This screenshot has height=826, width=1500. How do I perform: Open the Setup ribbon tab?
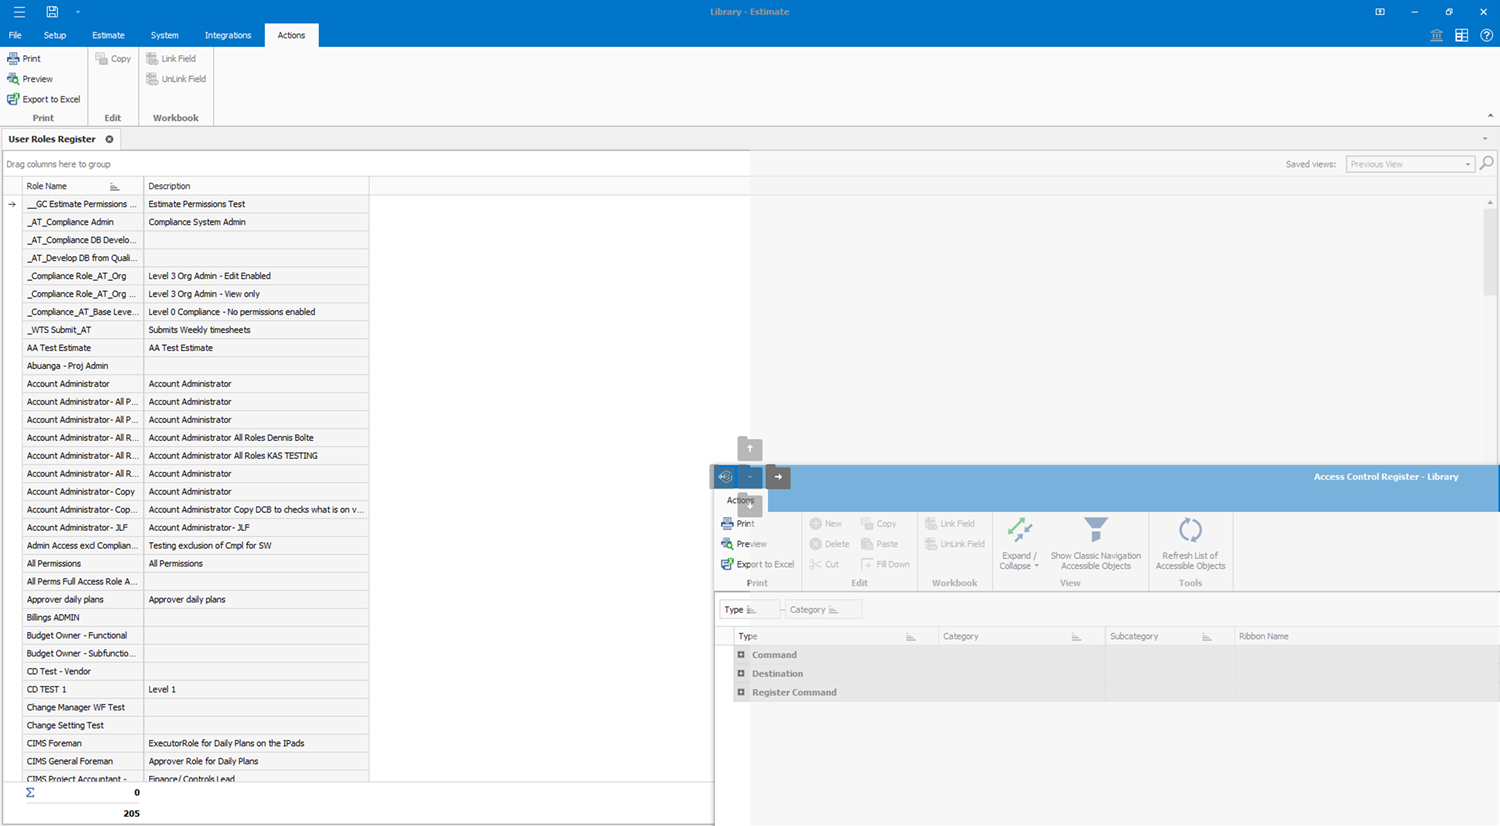[x=55, y=35]
